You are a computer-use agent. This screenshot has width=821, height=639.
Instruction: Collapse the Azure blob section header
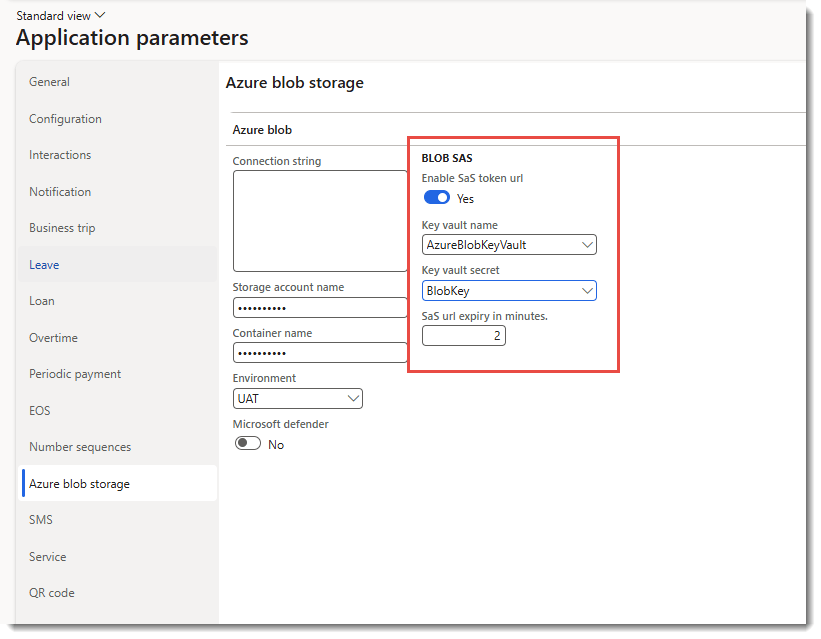tap(262, 130)
